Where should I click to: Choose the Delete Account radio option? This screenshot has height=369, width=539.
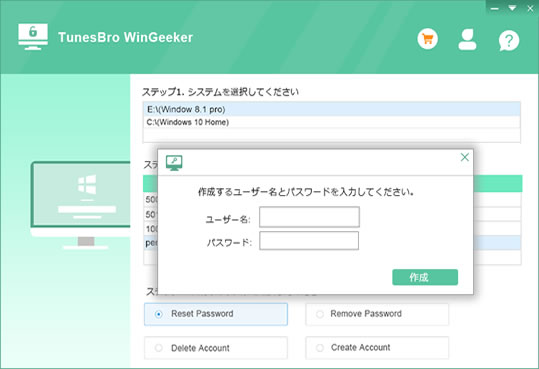216,348
